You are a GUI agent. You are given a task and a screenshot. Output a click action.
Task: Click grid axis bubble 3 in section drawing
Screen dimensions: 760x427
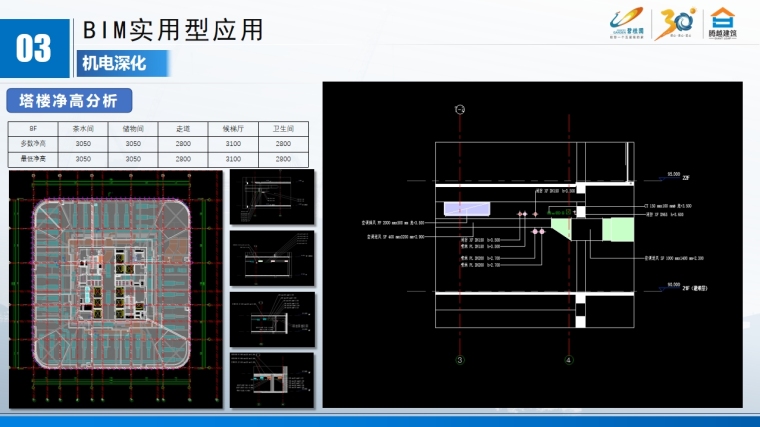point(459,359)
